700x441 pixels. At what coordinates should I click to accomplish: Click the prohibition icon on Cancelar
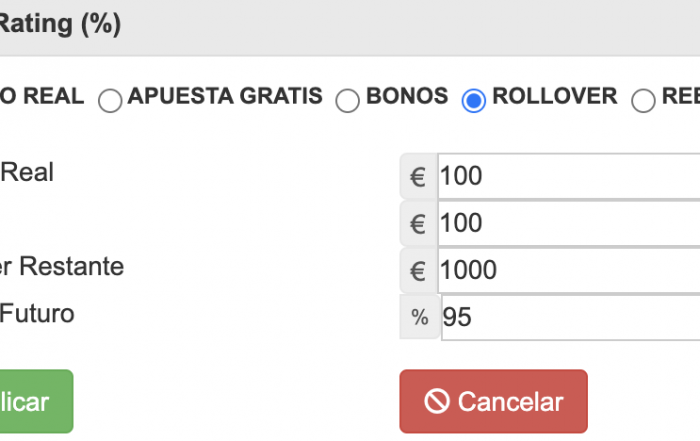coord(437,401)
